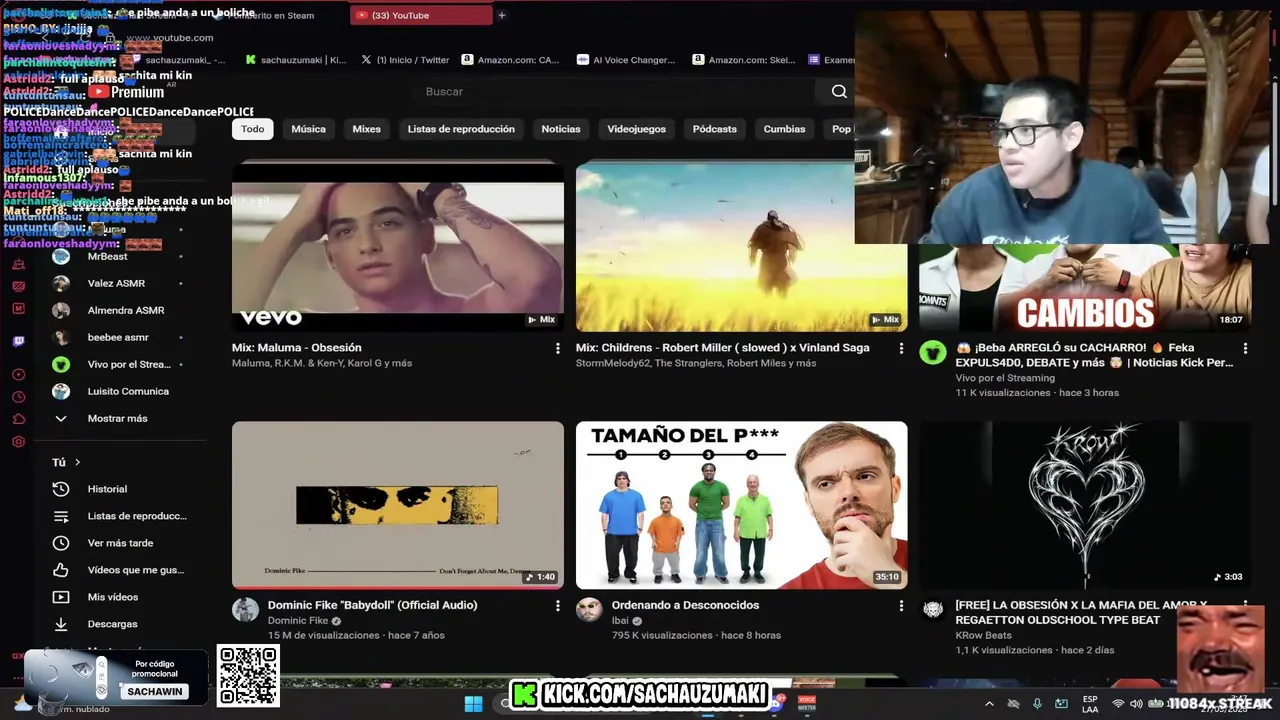Select the Todo filter chip

(x=253, y=129)
